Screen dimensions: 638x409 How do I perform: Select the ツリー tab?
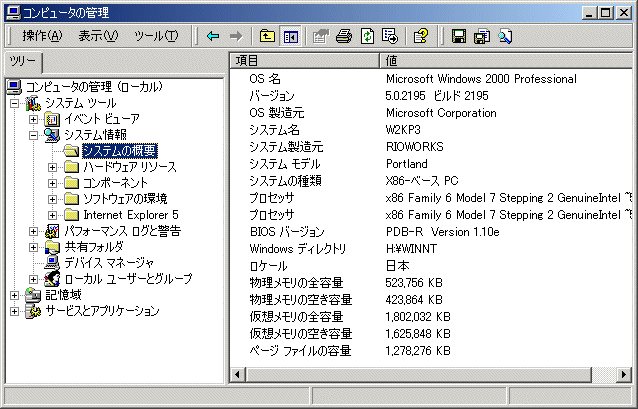[23, 62]
